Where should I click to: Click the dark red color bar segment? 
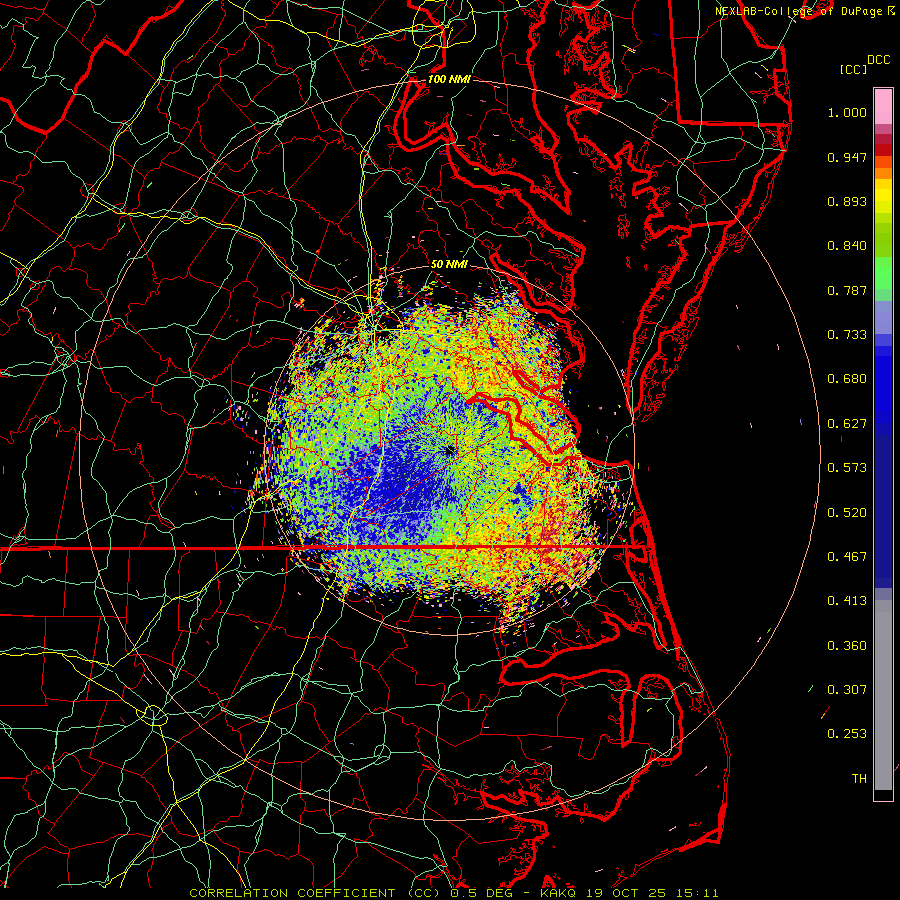(x=883, y=149)
